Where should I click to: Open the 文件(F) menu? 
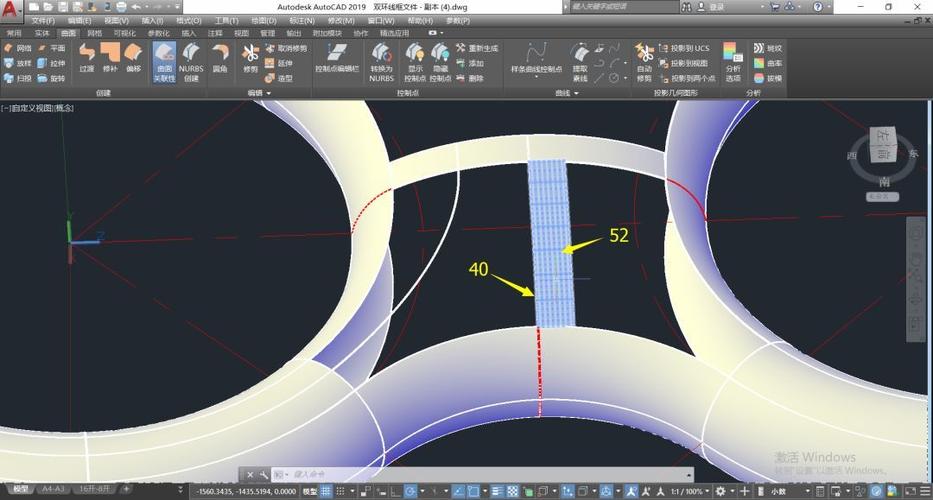point(42,20)
